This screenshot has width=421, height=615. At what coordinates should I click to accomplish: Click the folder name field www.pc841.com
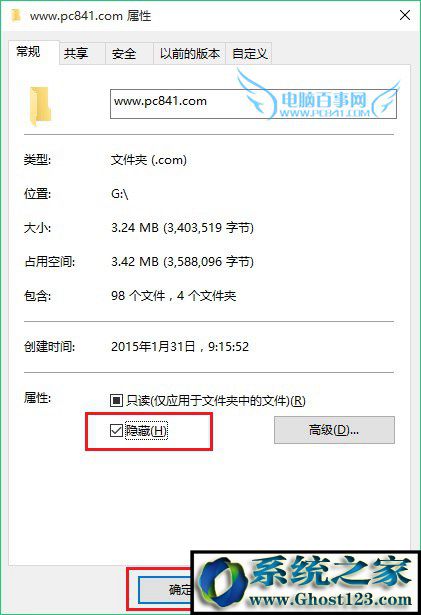253,104
